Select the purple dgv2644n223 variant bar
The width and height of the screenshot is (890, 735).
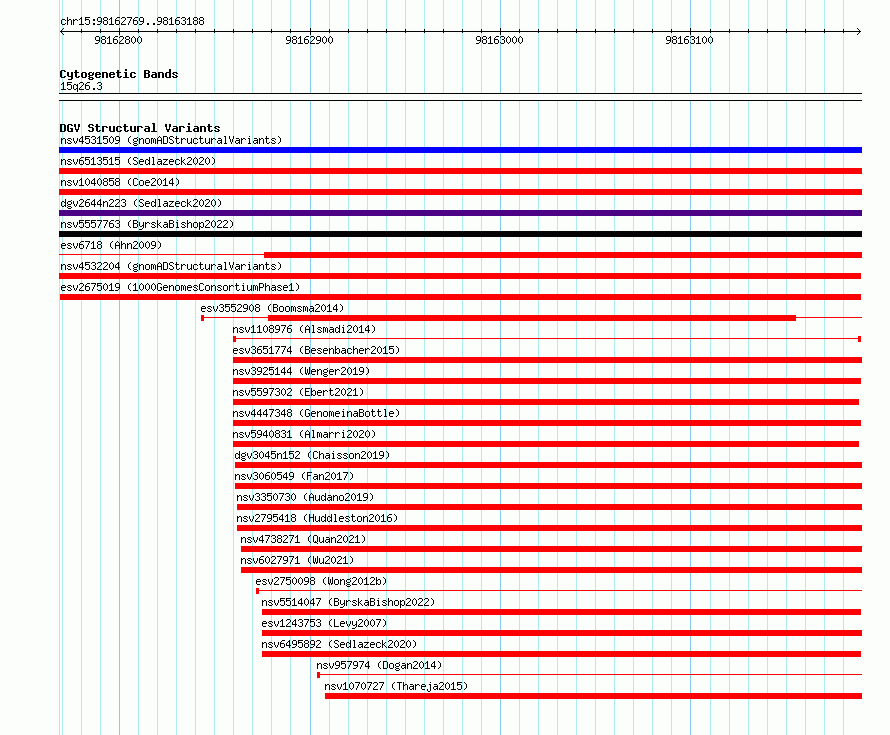[x=460, y=213]
